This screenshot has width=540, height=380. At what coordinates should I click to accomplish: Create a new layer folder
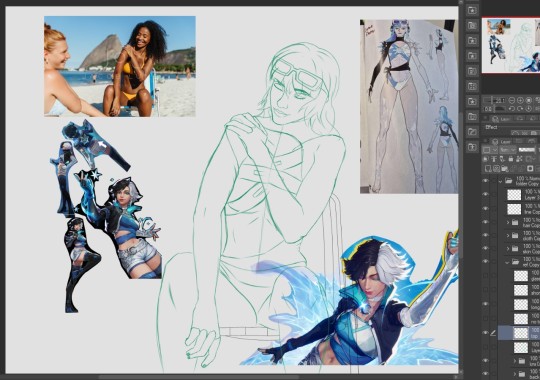point(505,168)
